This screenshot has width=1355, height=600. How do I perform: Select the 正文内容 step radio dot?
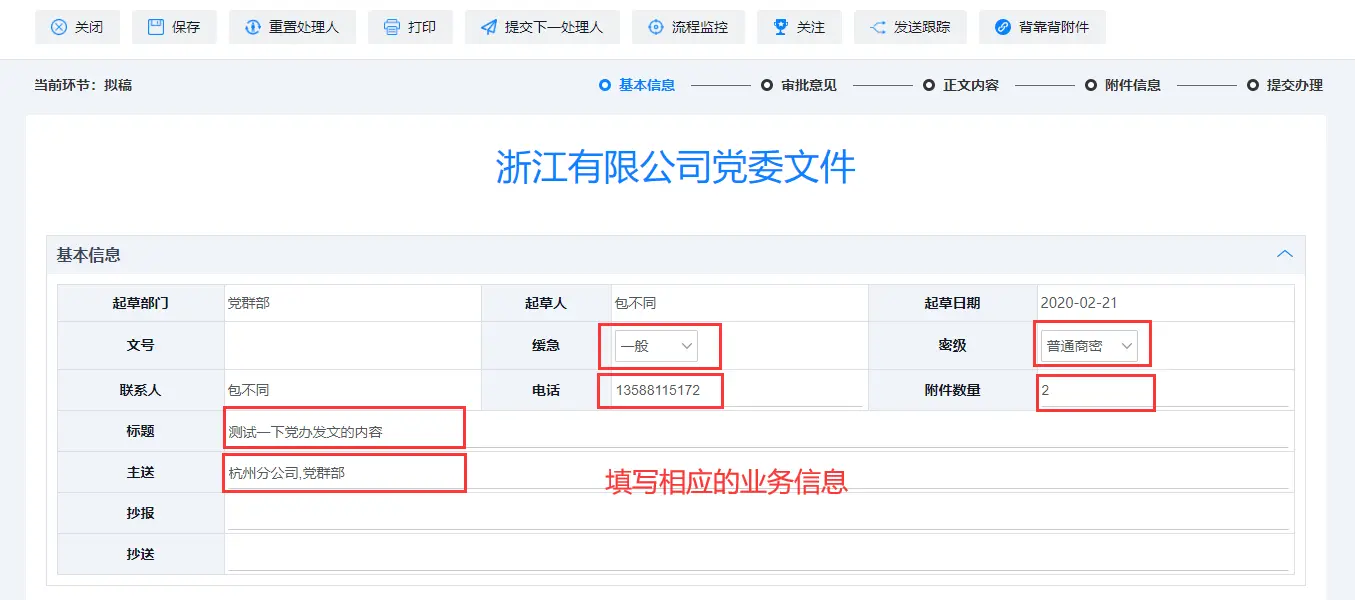coord(929,85)
